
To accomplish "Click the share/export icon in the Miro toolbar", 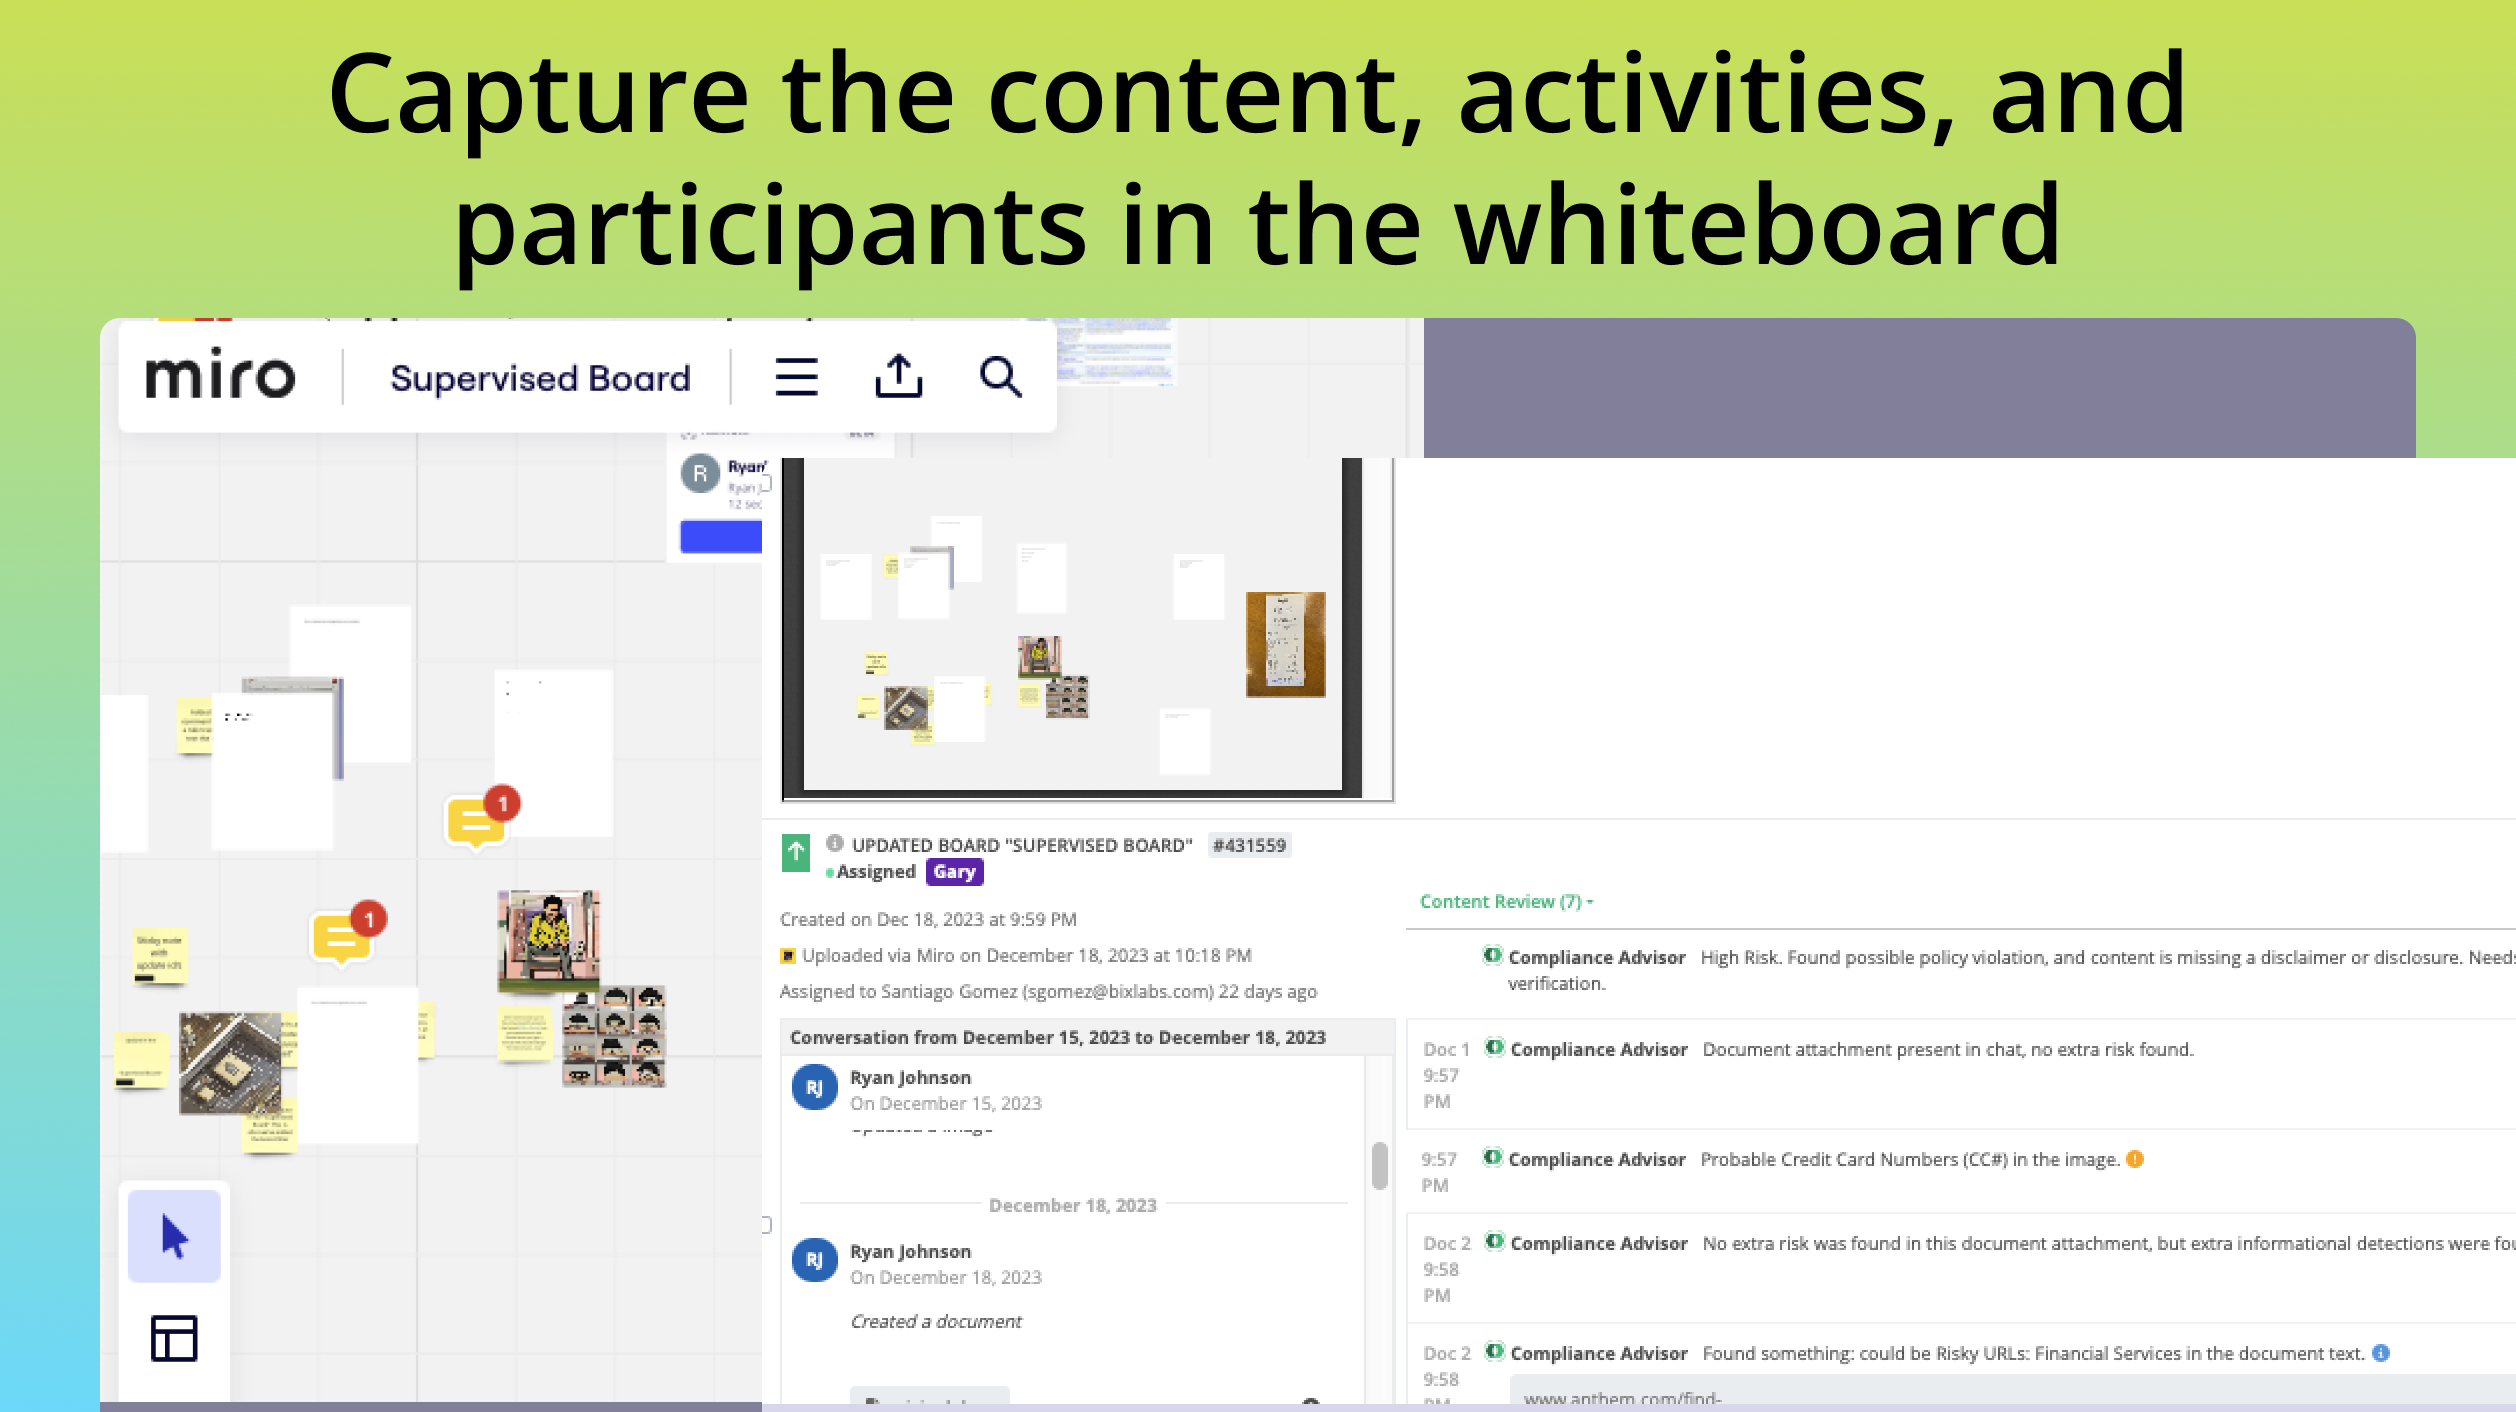I will [899, 378].
